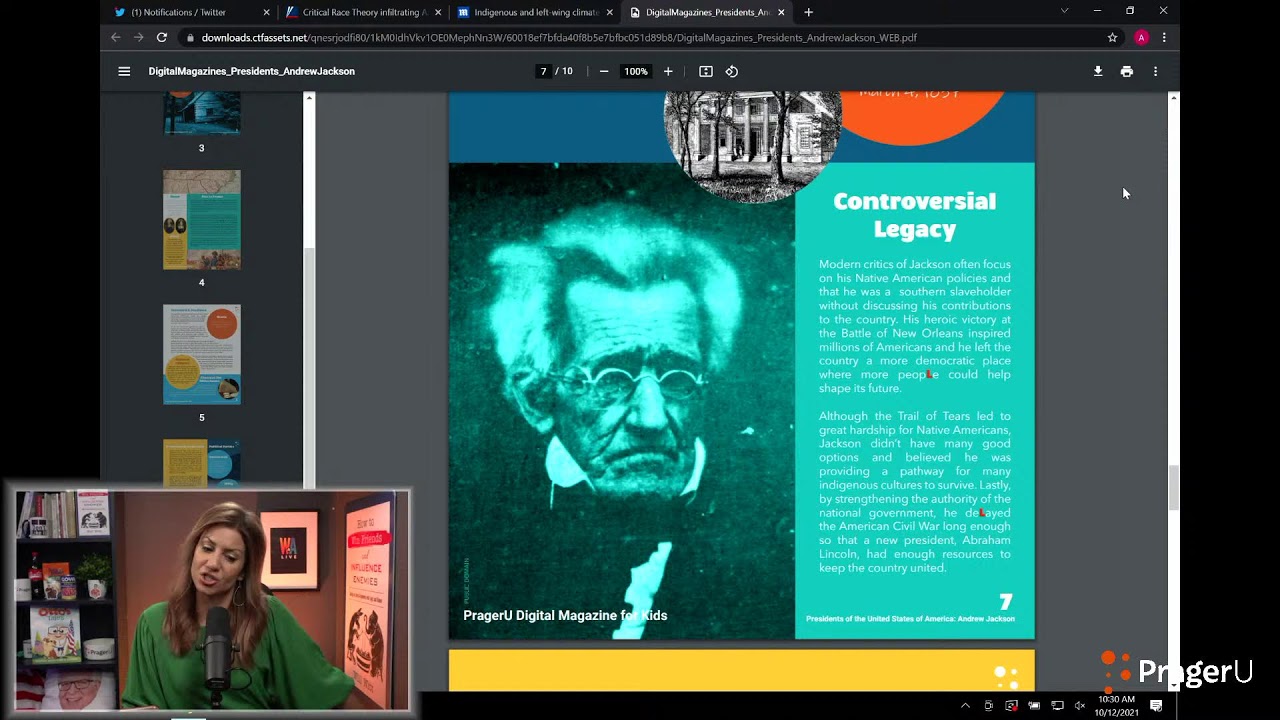Zoom in the PDF with plus icon
Viewport: 1280px width, 720px height.
pos(668,71)
